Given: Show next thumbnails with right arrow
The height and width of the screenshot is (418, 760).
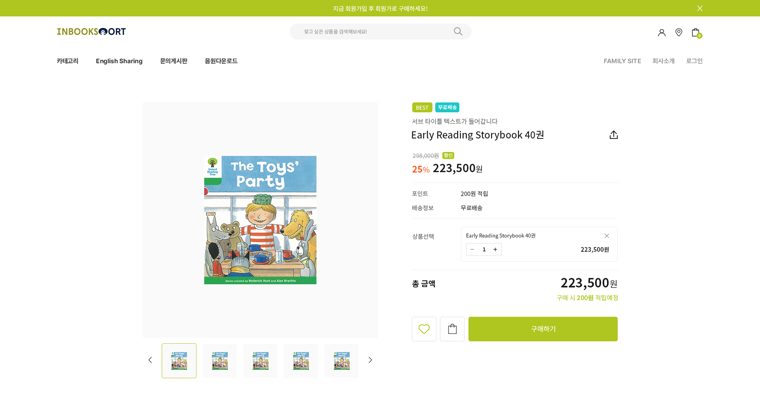Looking at the screenshot, I should pyautogui.click(x=370, y=360).
